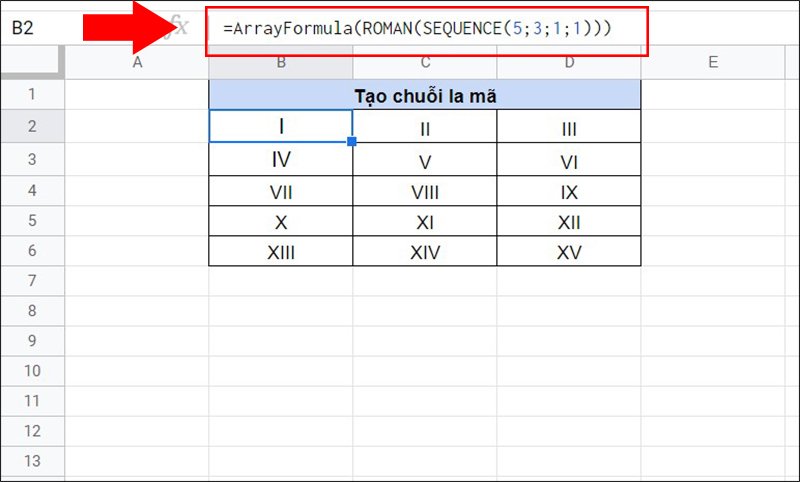The height and width of the screenshot is (482, 800).
Task: Click the blue fill handle of cell B2
Action: [352, 141]
